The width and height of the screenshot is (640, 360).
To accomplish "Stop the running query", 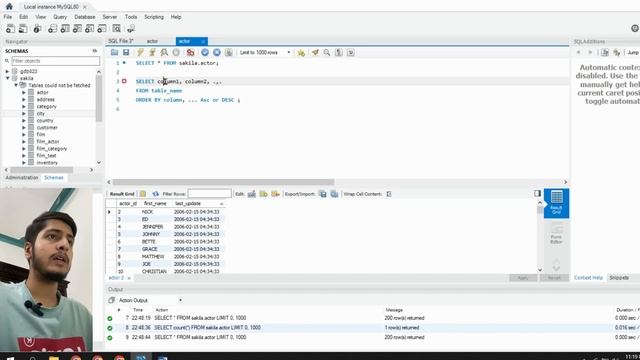I will (x=176, y=52).
